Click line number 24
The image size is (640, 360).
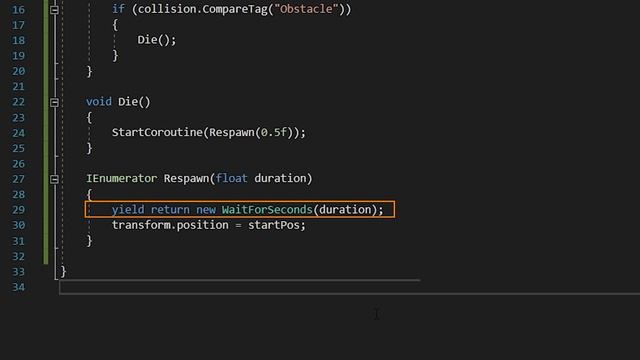tap(18, 133)
